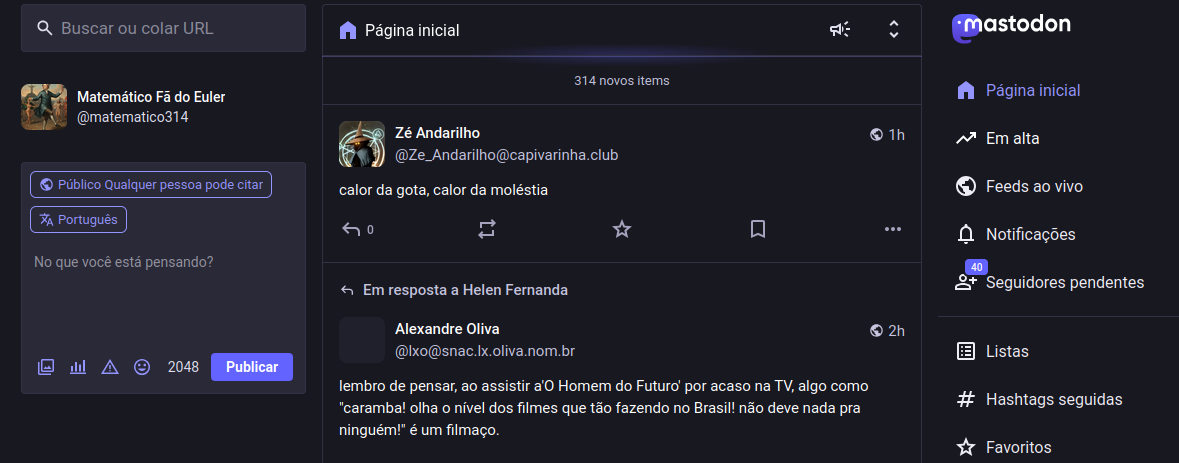Expand the Página inicial column settings
1179x463 pixels.
click(894, 30)
